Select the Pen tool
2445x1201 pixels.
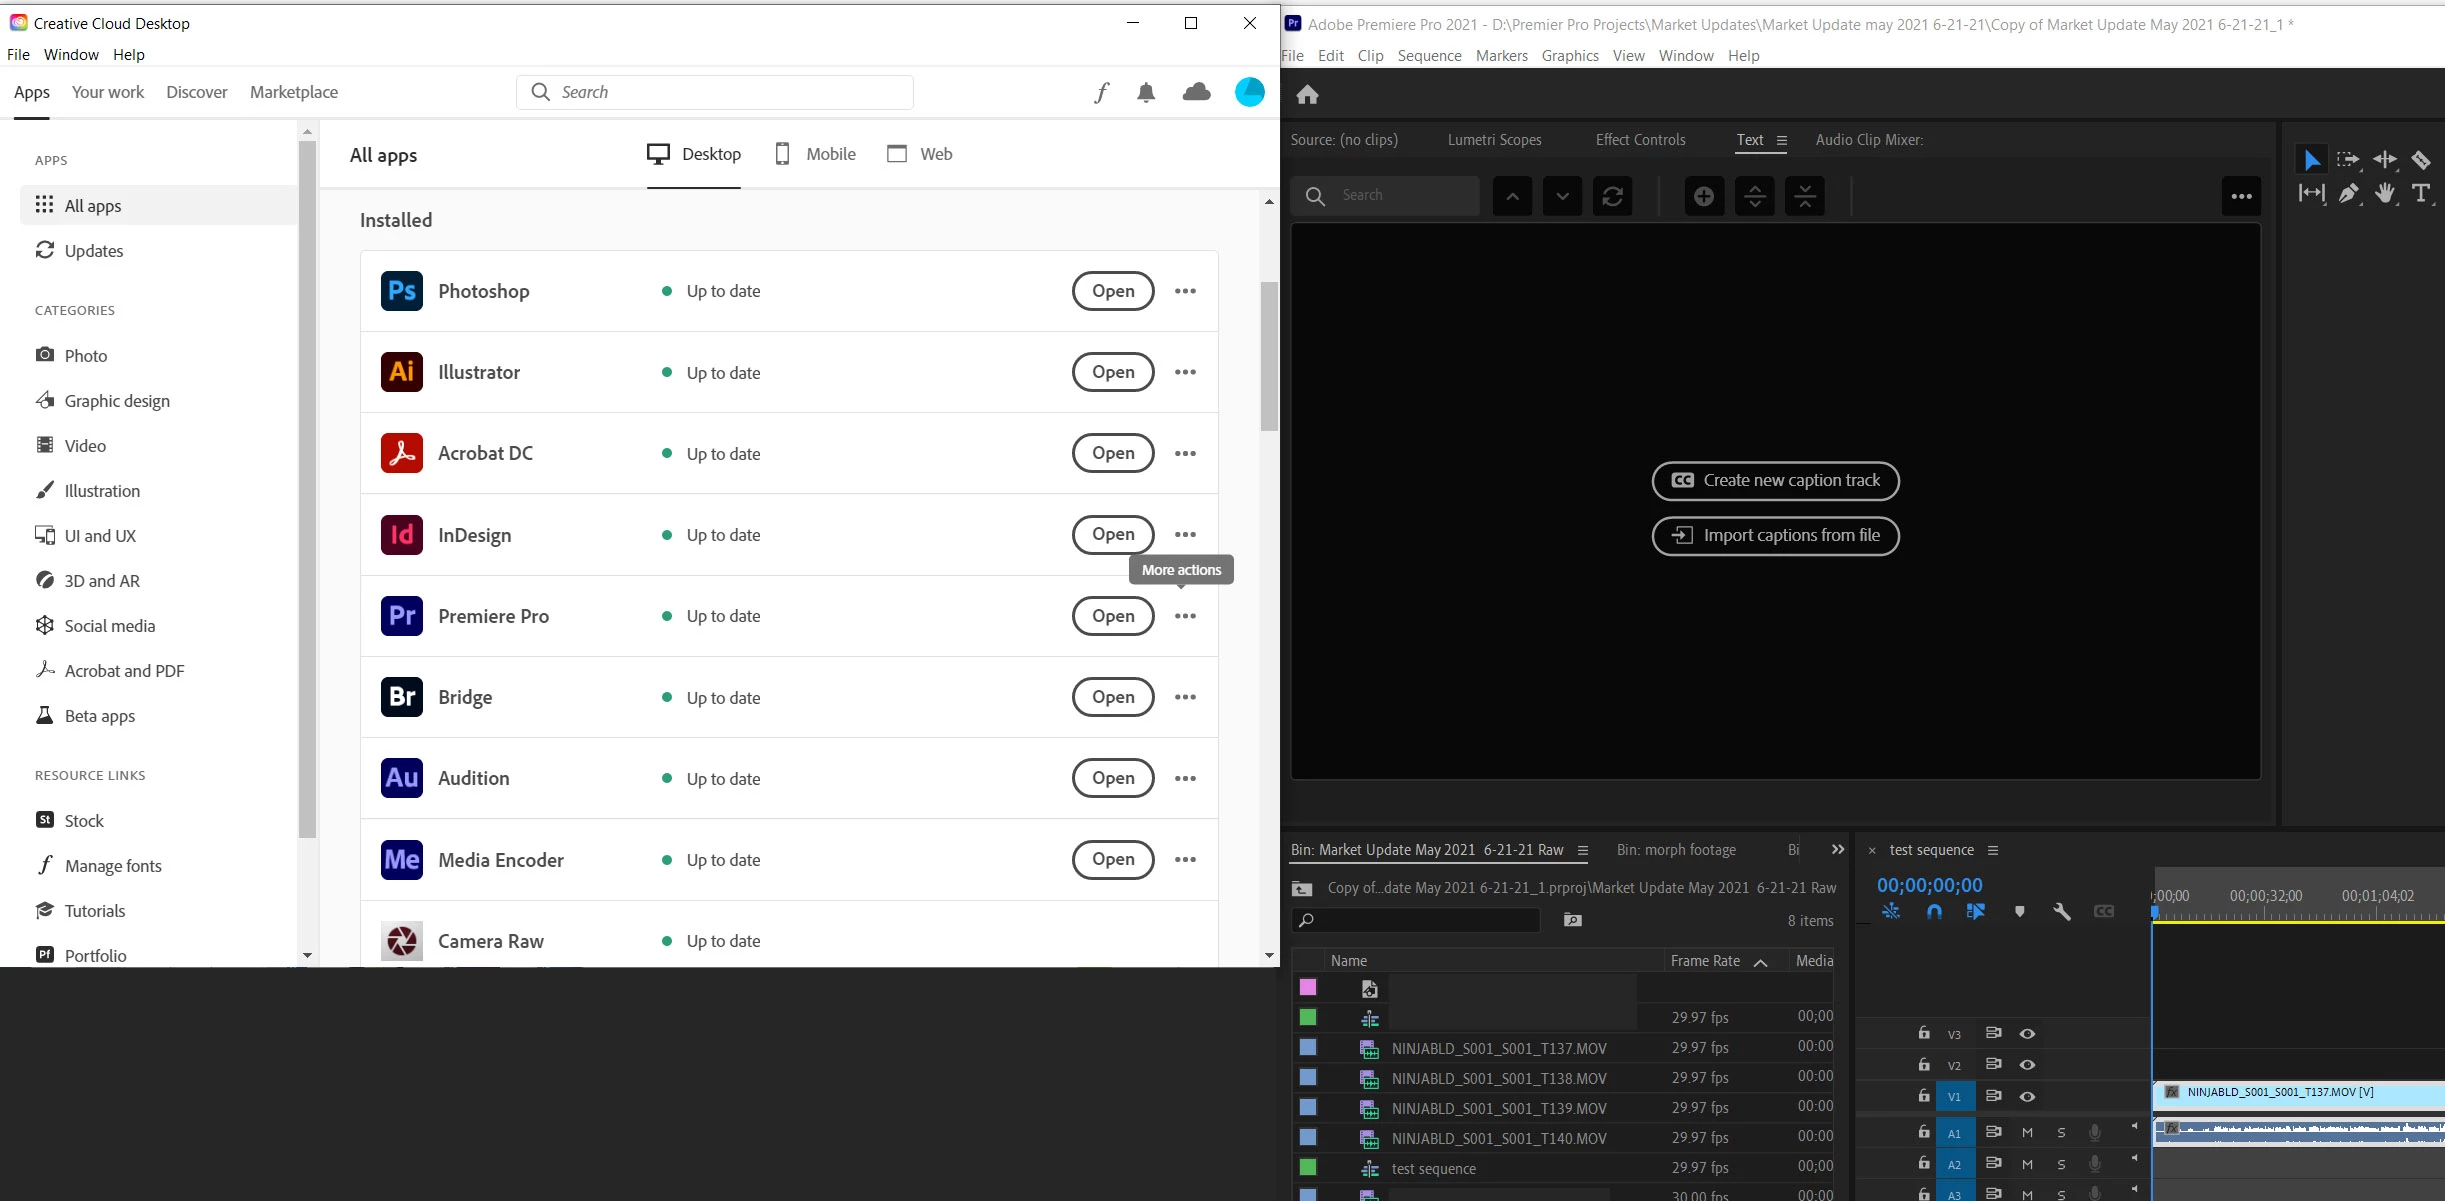click(2348, 194)
